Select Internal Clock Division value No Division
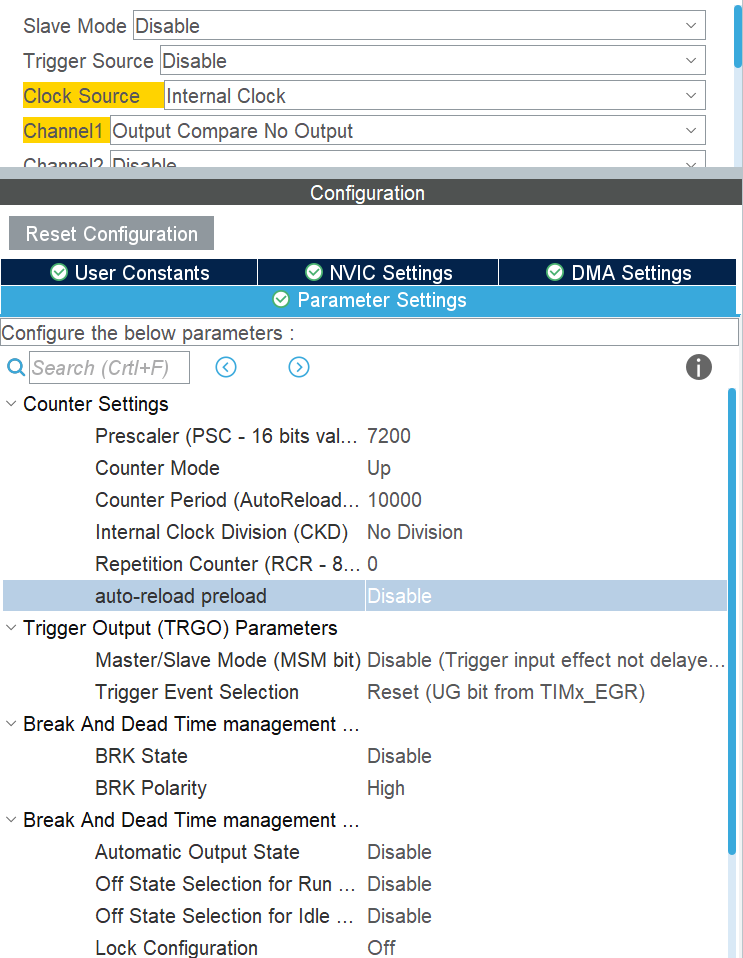The height and width of the screenshot is (958, 743). (414, 532)
